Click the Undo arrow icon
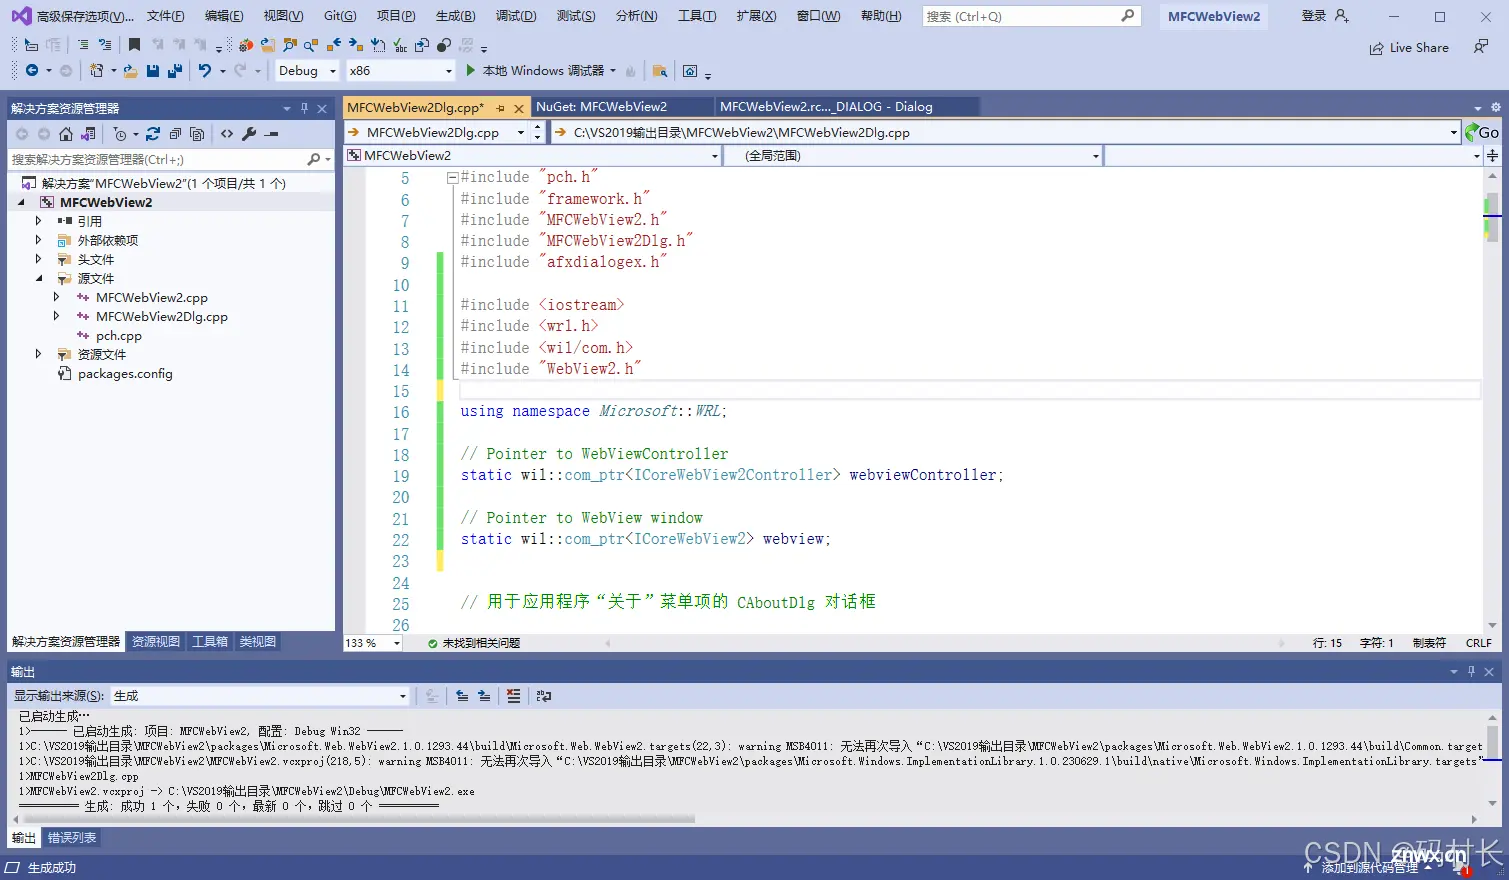The width and height of the screenshot is (1509, 880). (204, 70)
